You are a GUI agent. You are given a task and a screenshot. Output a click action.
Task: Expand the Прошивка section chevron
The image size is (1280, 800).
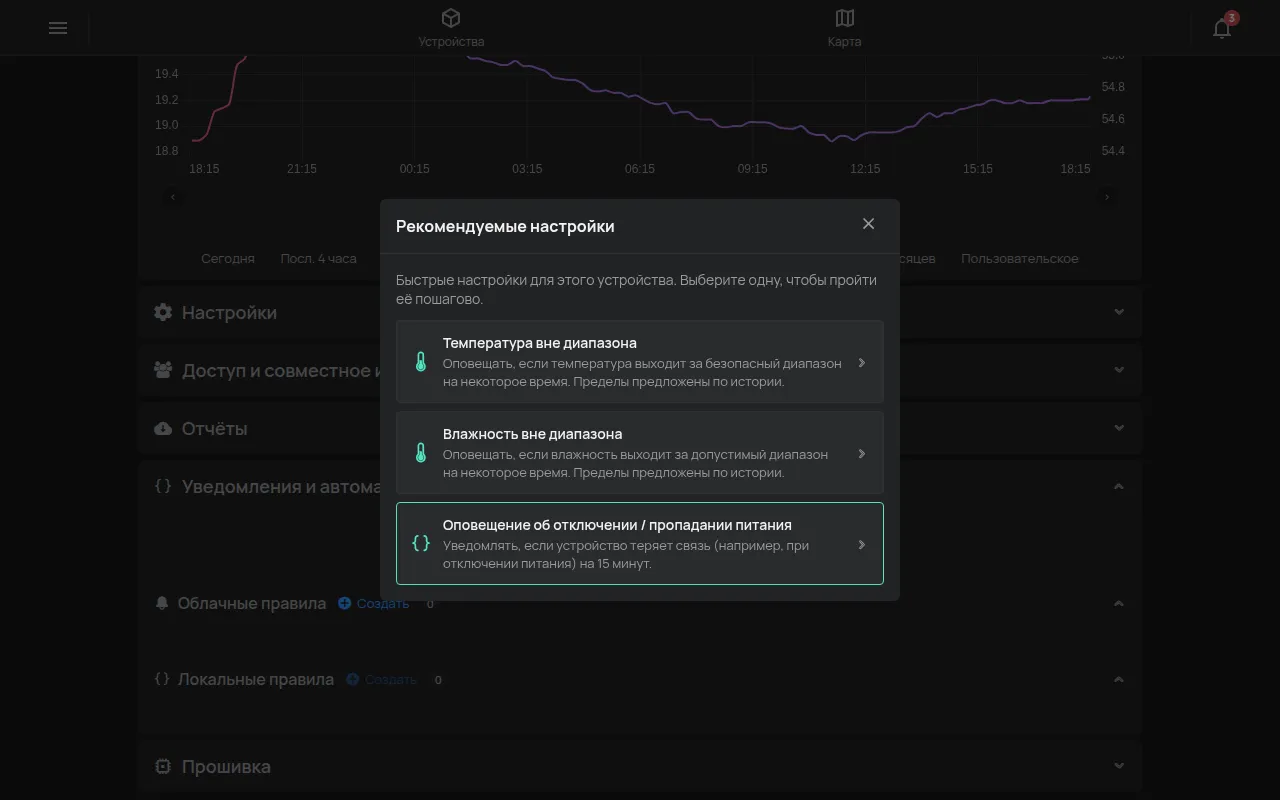pos(1119,766)
